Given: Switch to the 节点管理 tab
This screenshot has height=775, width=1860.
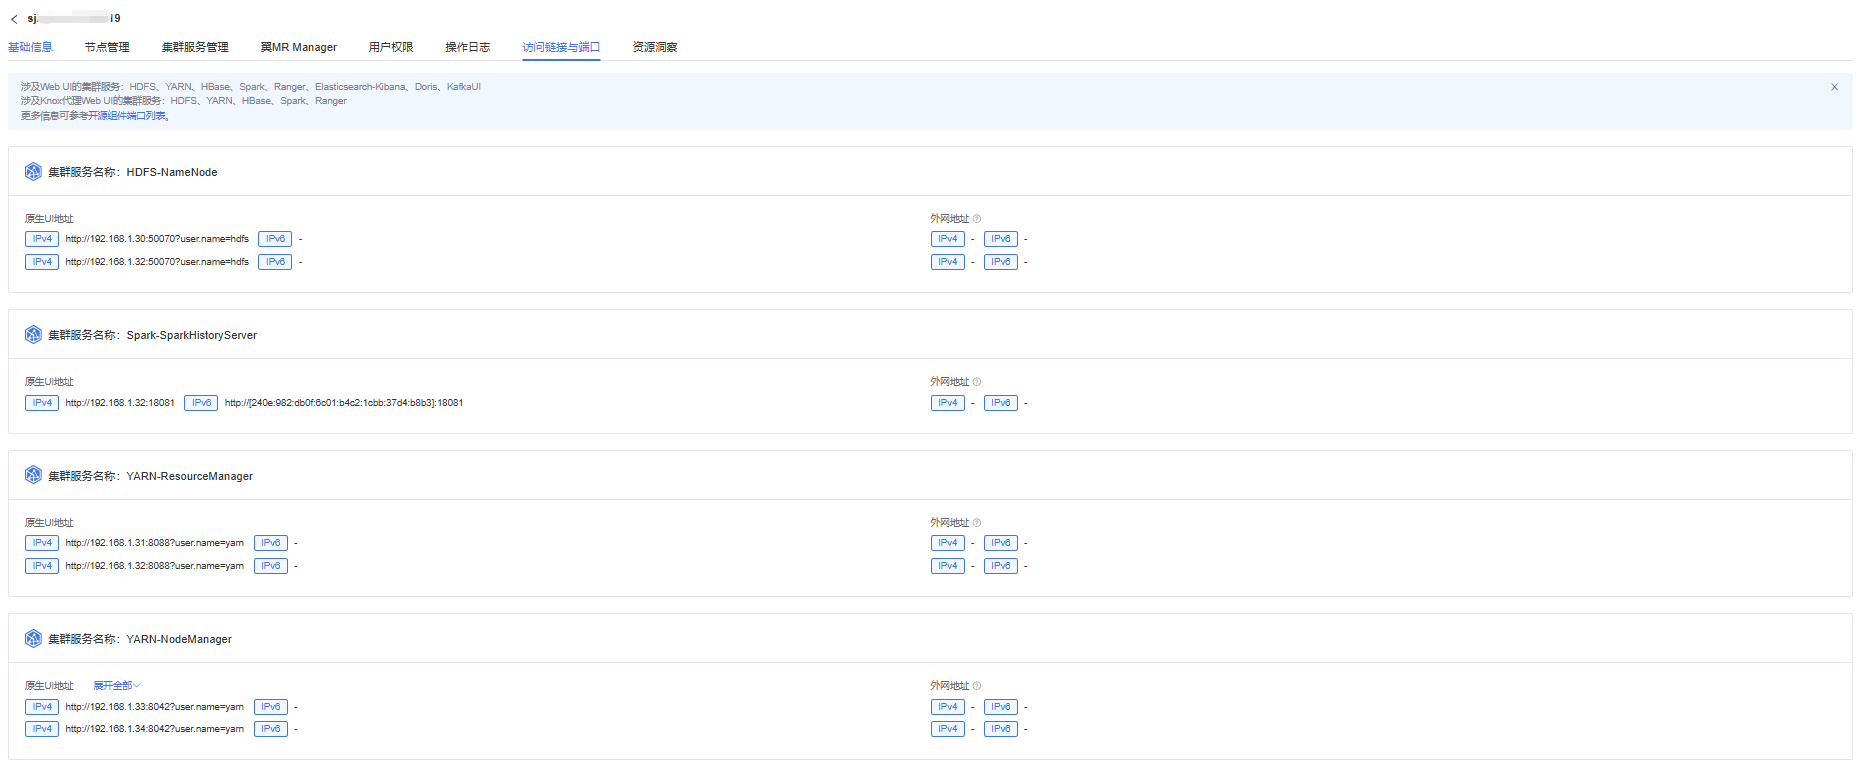Looking at the screenshot, I should [x=107, y=47].
